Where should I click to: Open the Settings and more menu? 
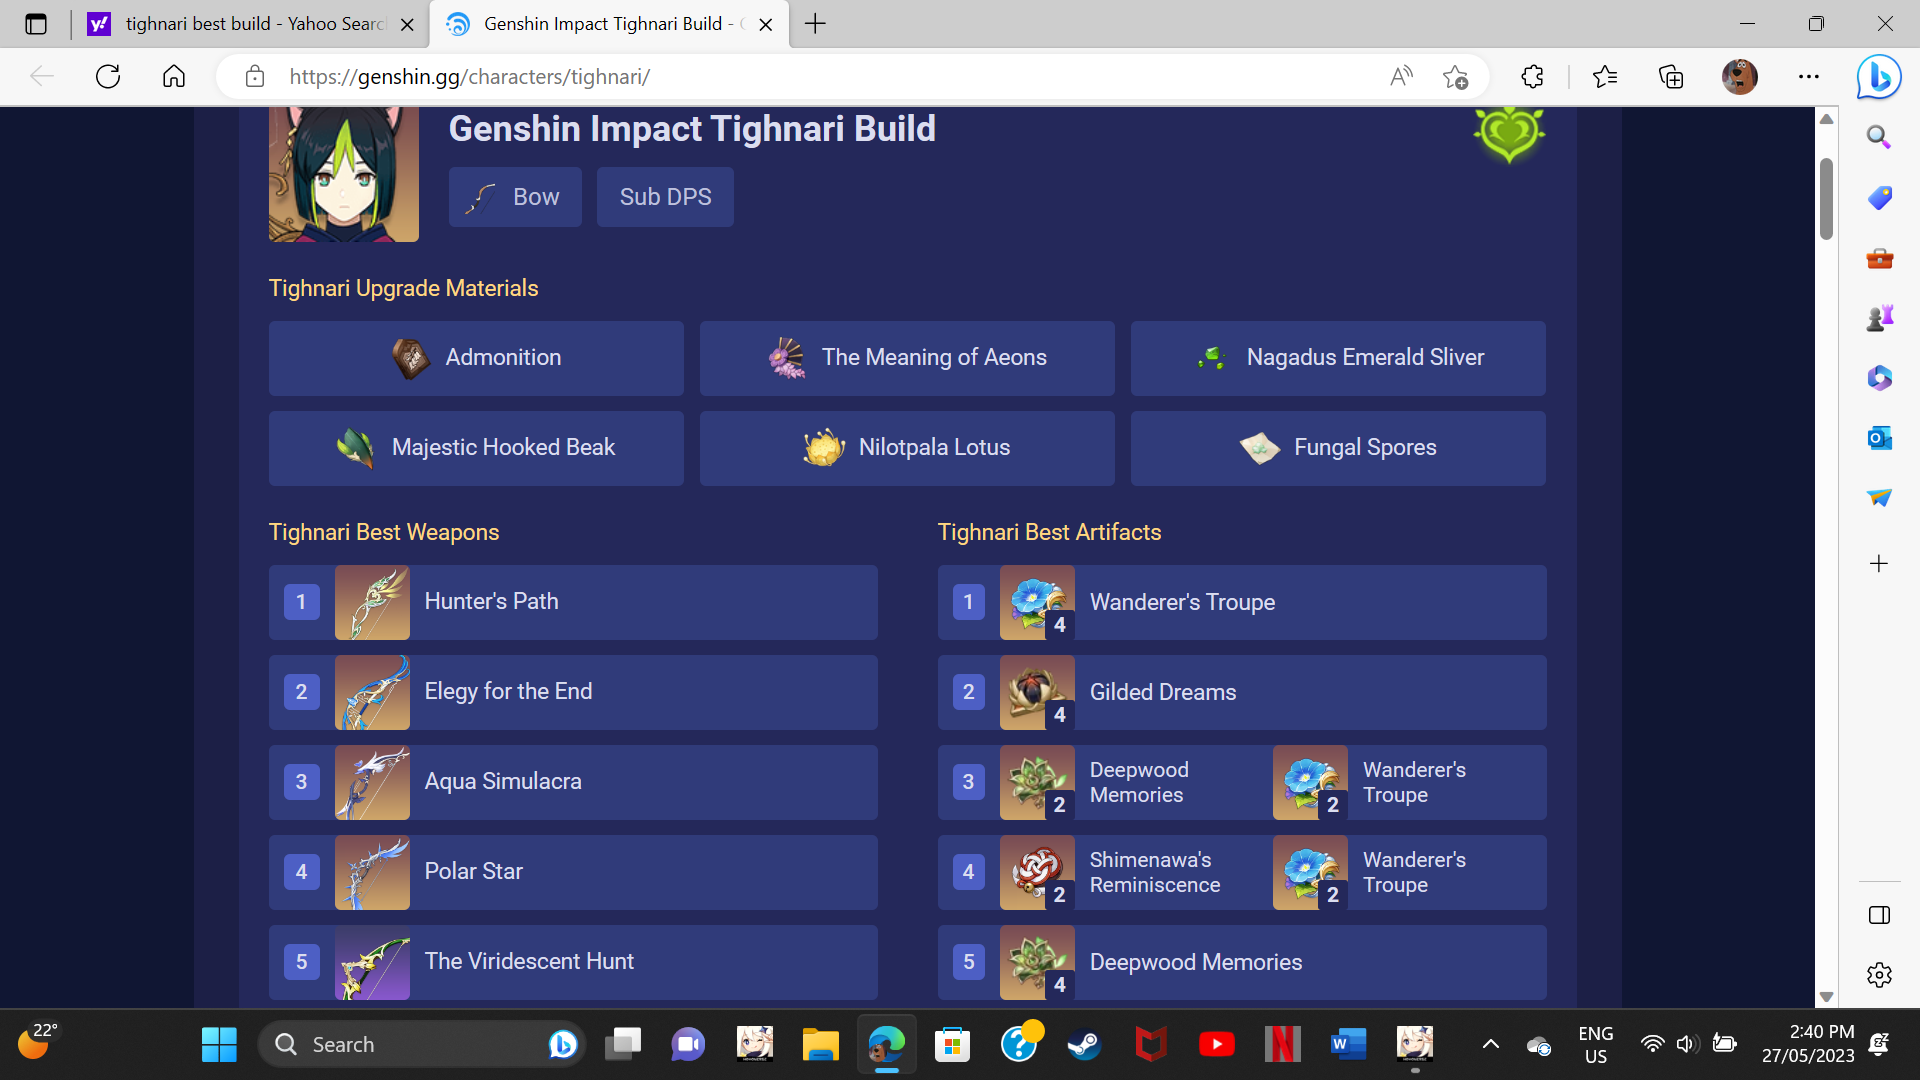coord(1808,76)
